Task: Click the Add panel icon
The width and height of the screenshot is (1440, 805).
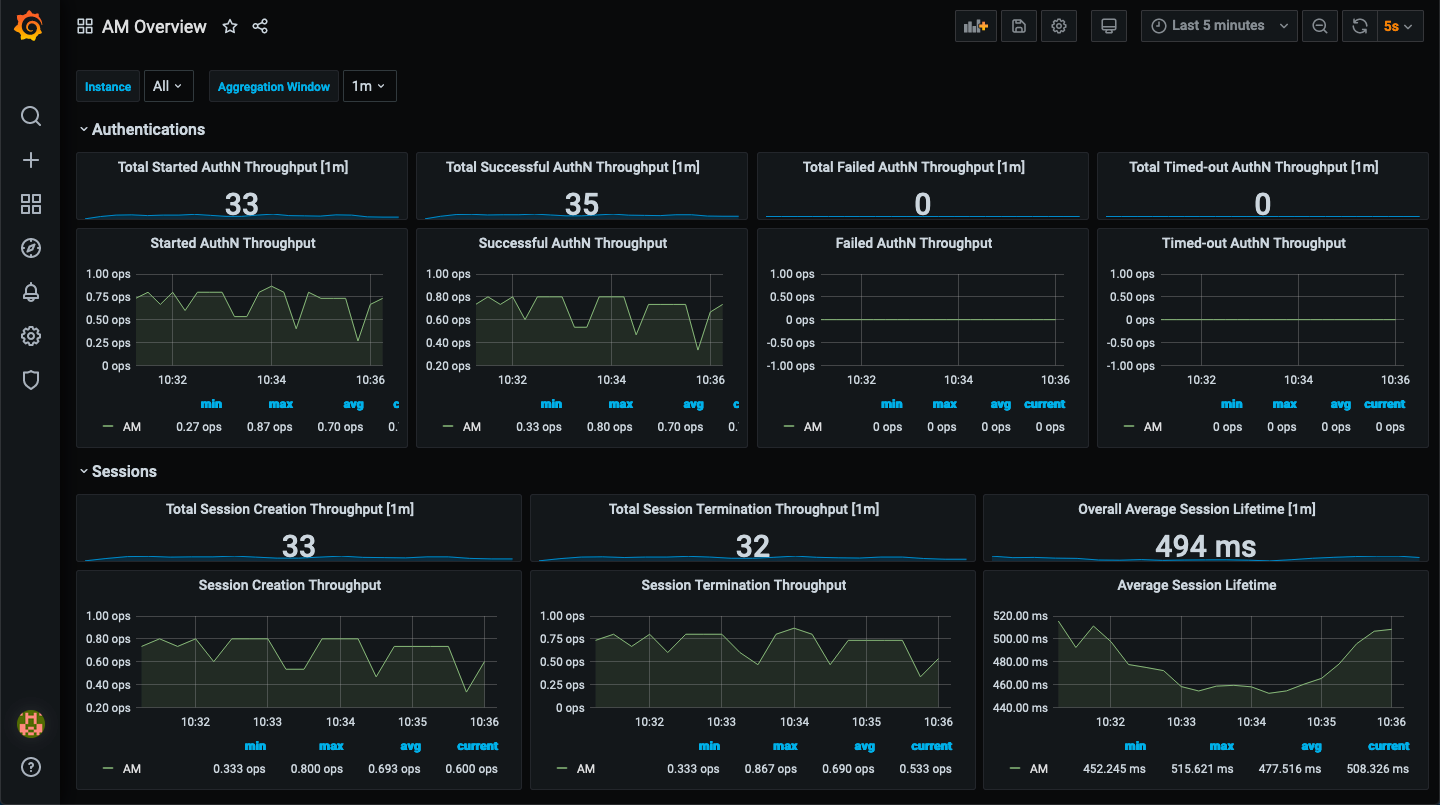Action: (x=975, y=25)
